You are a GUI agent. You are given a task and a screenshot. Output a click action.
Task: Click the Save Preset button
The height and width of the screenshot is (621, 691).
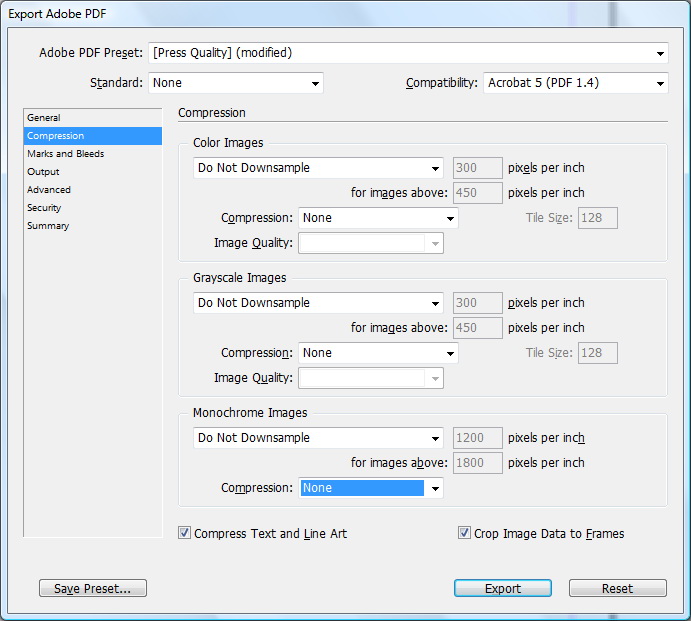click(x=93, y=588)
